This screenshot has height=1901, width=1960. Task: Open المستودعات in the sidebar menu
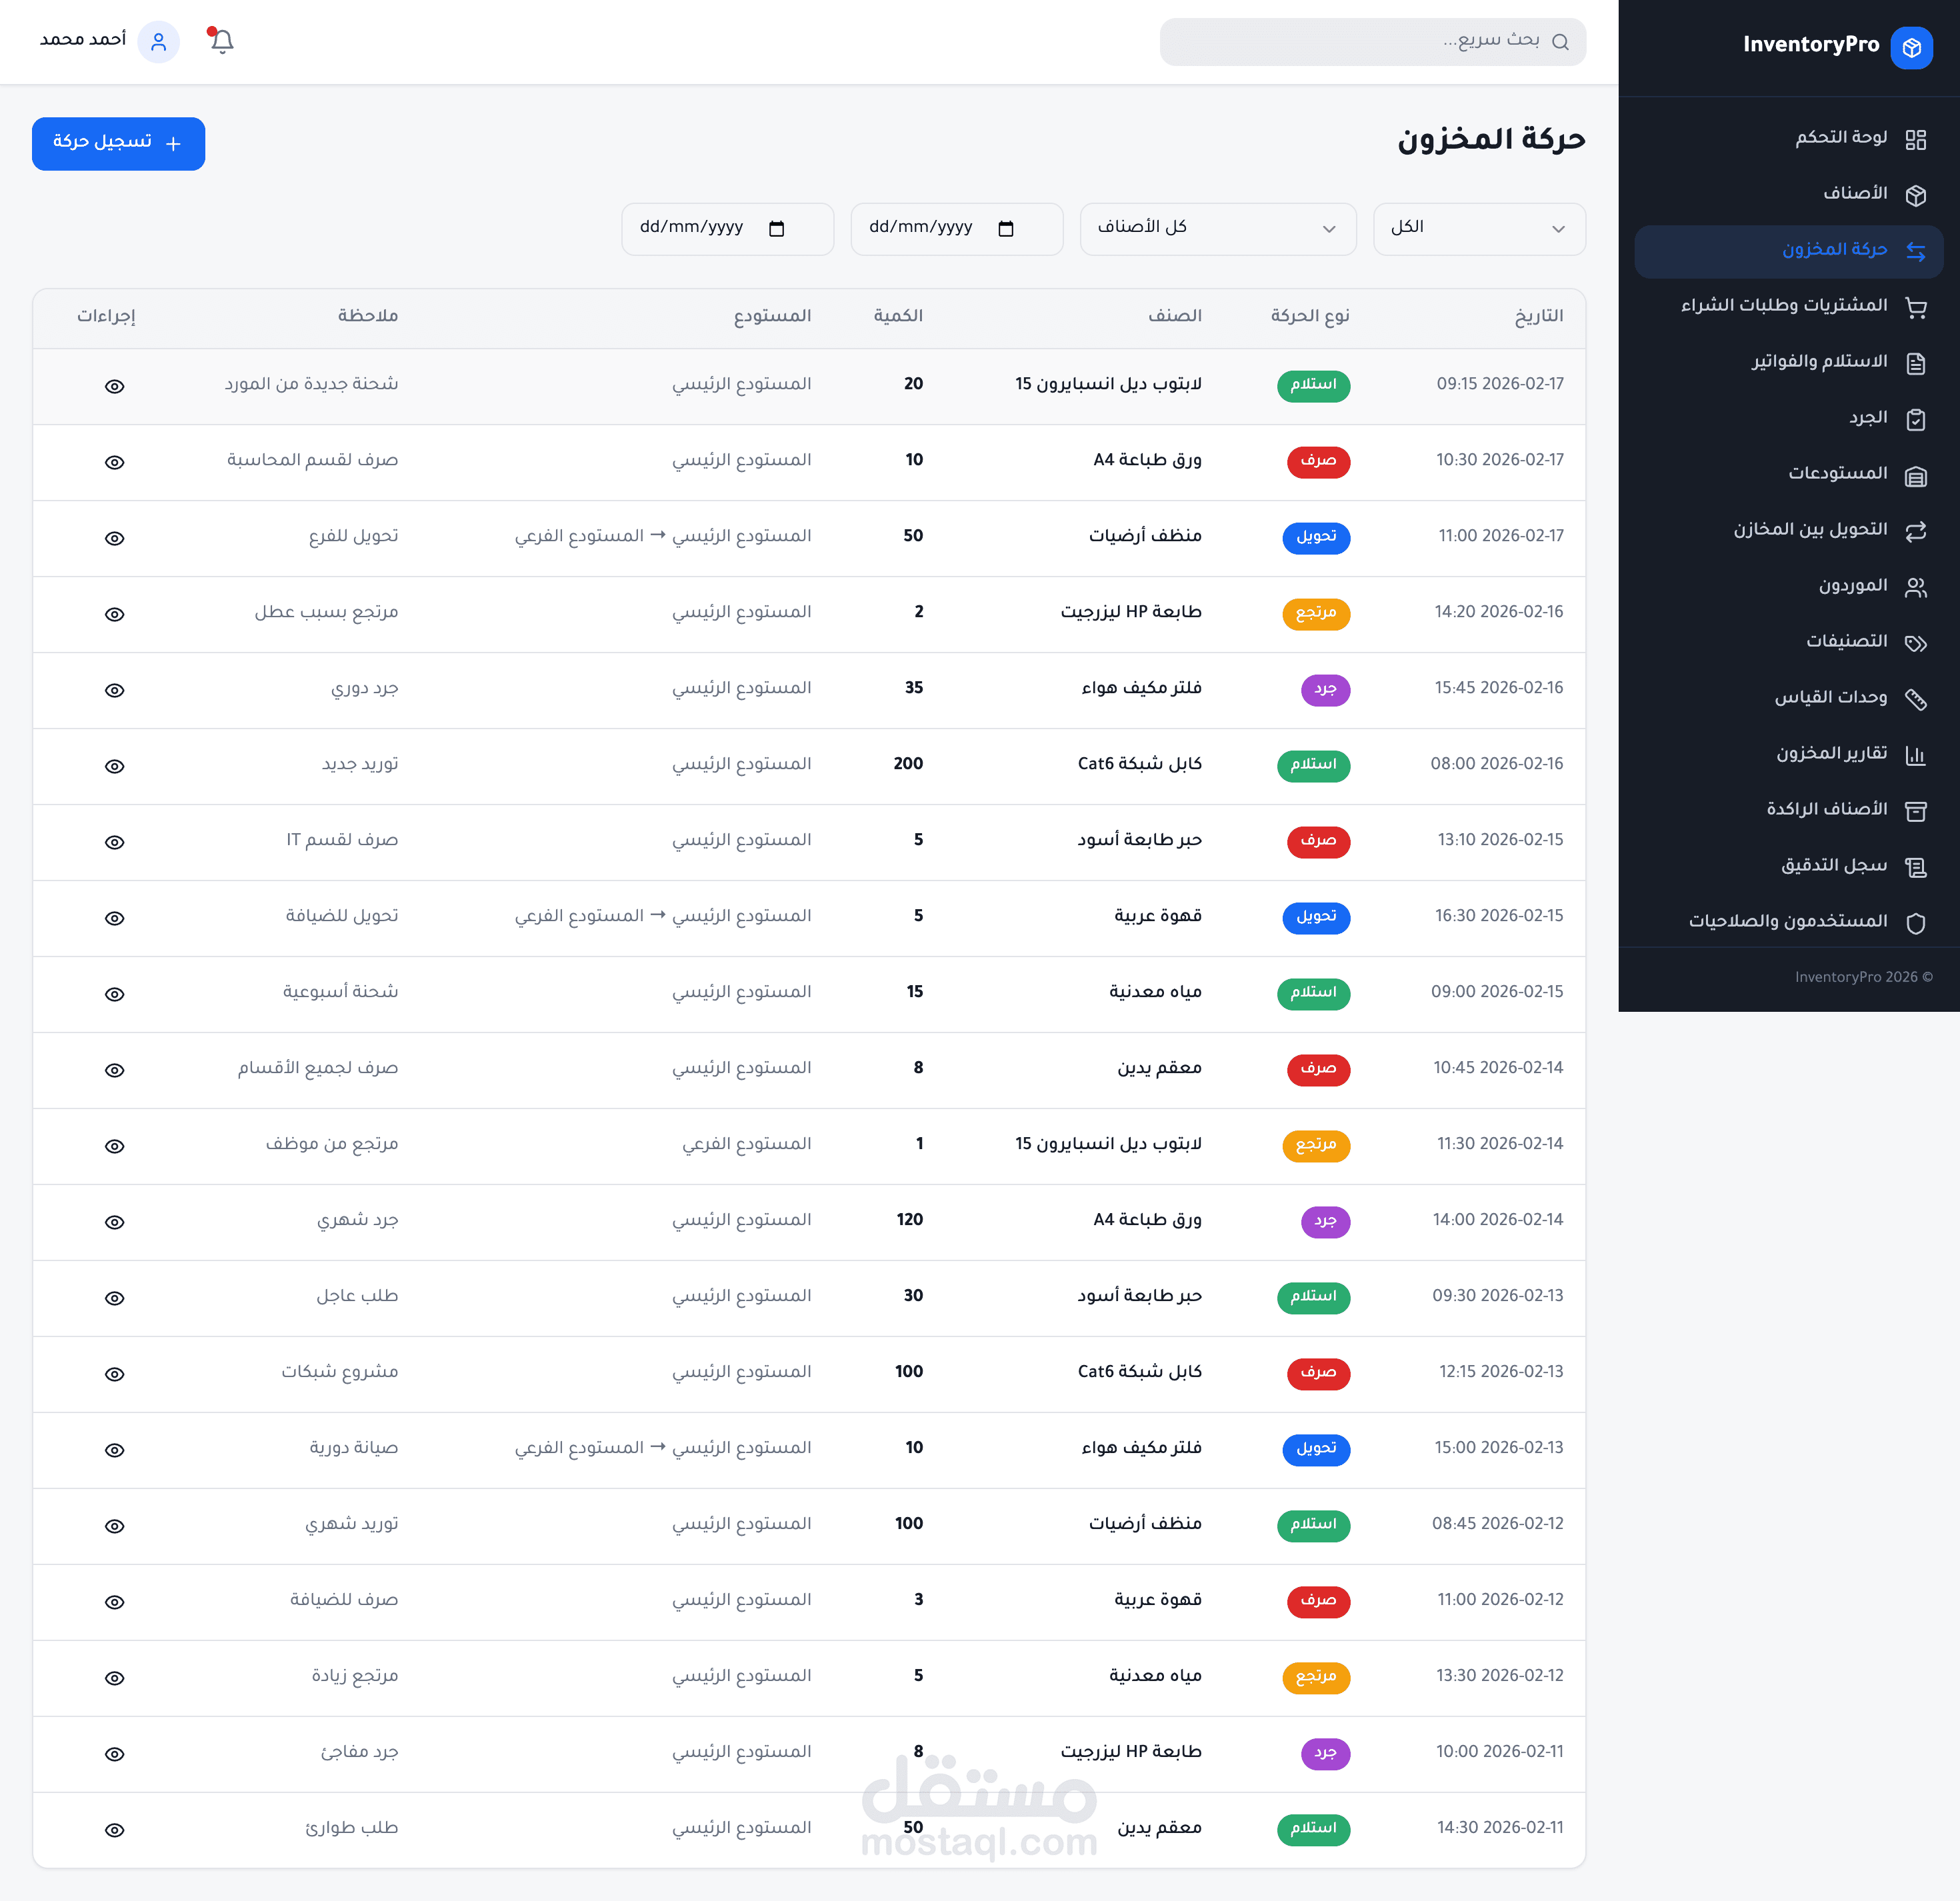pyautogui.click(x=1837, y=473)
